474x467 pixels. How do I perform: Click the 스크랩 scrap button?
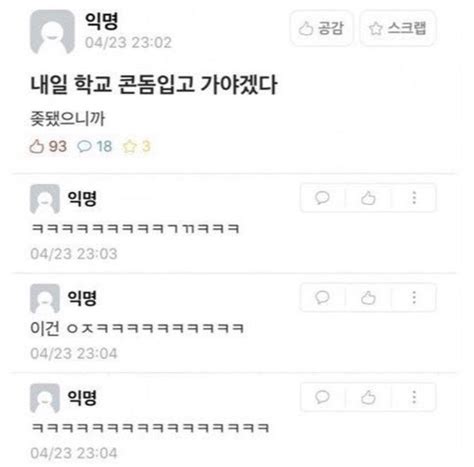(x=398, y=28)
